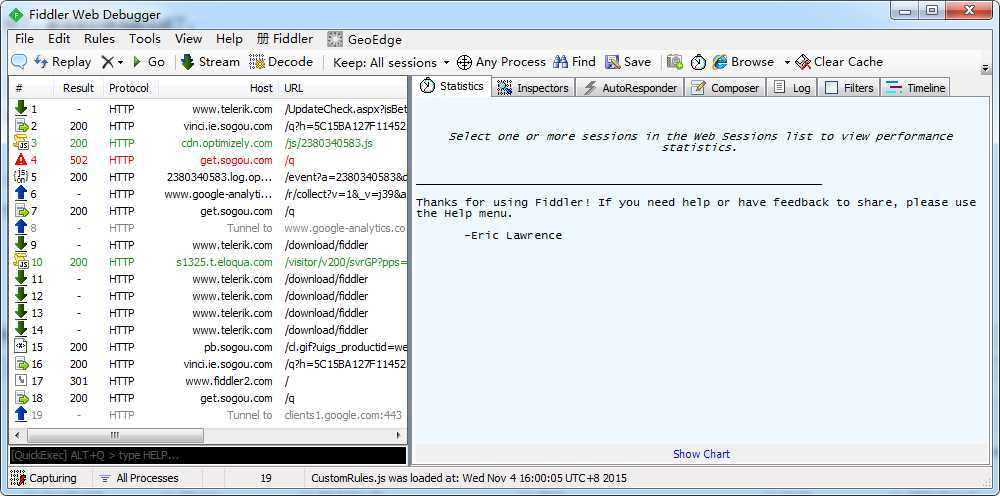1000x496 pixels.
Task: Click session count 19 in status bar
Action: point(266,478)
